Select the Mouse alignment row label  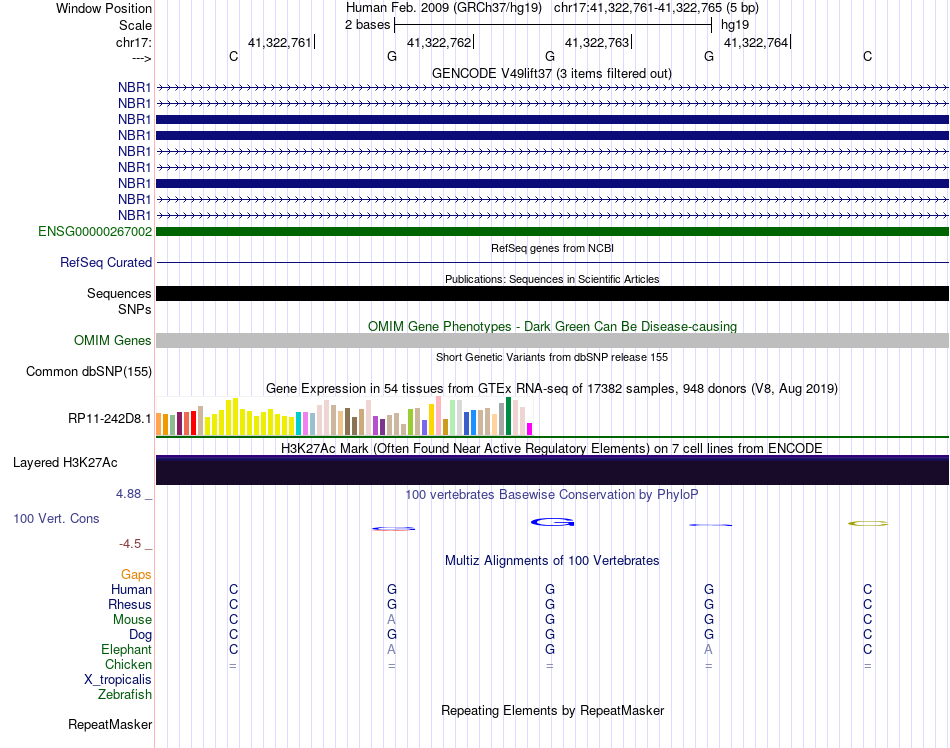click(132, 620)
